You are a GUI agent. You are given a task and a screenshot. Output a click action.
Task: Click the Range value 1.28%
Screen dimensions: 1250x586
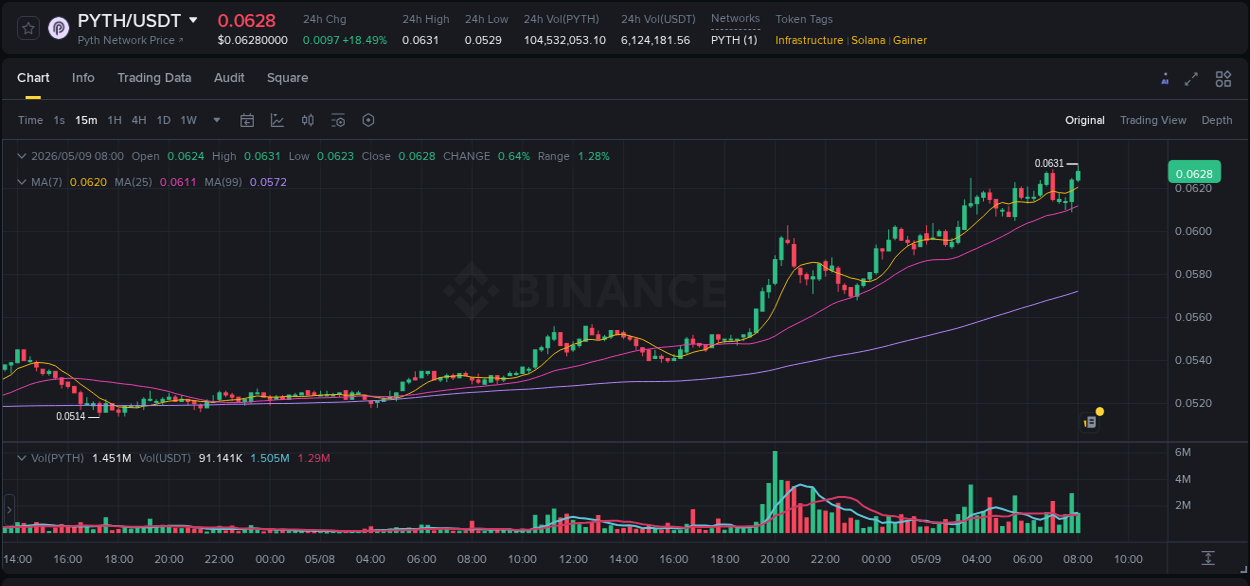(594, 156)
